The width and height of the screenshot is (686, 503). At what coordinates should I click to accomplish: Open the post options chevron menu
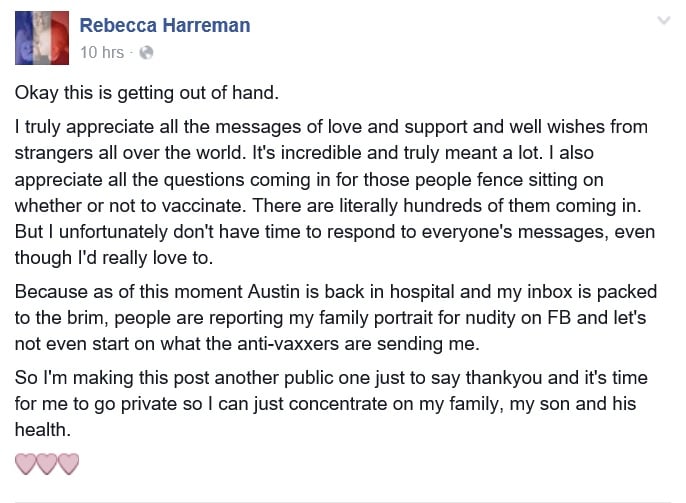coord(663,21)
